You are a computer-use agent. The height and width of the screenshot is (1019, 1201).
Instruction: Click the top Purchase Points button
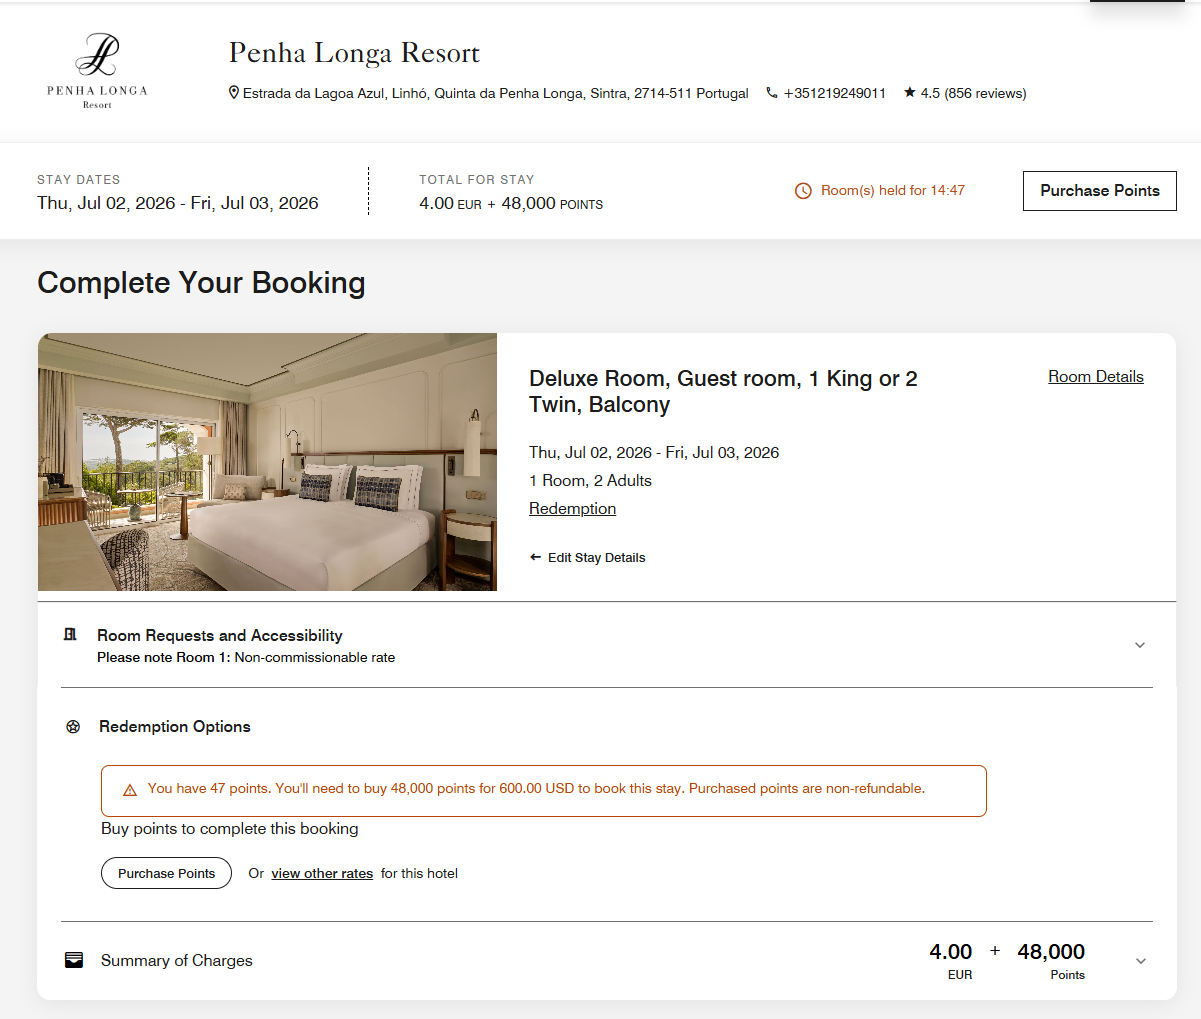click(1099, 190)
